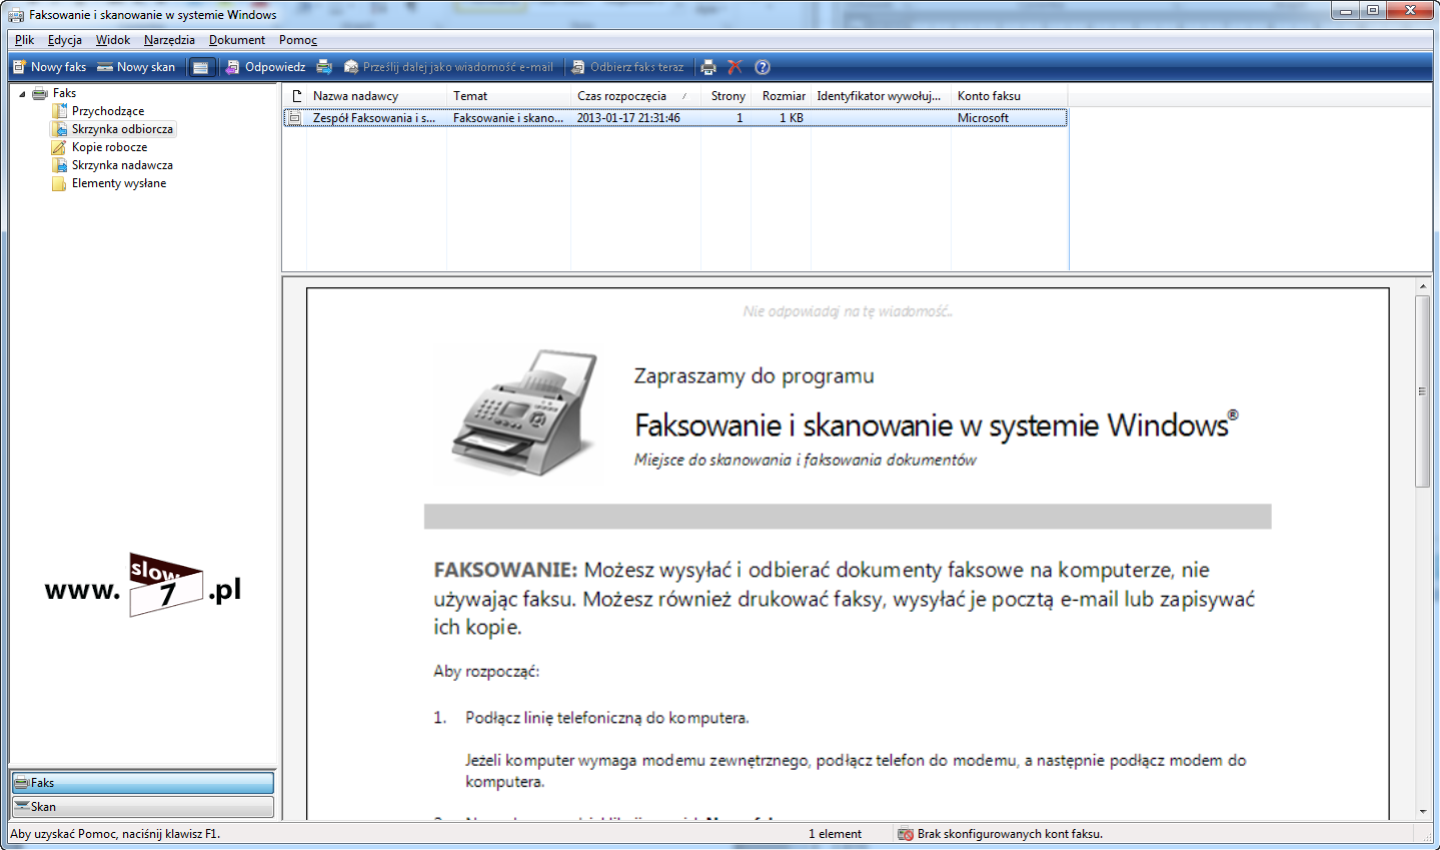Screen dimensions: 1440x850
Task: Click the preview pane scrollbar thumb
Action: point(1422,391)
